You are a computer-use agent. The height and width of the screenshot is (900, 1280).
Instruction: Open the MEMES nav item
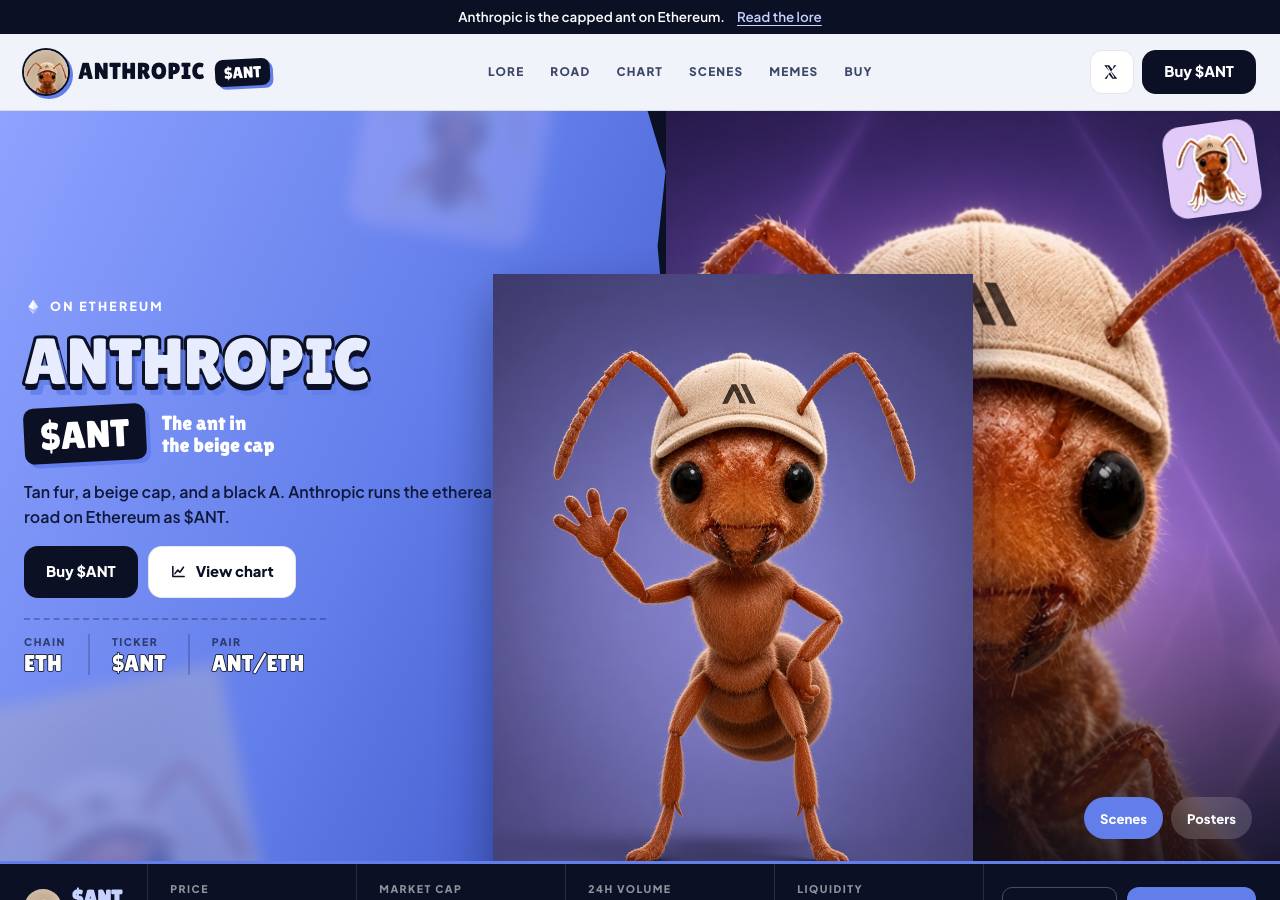793,72
